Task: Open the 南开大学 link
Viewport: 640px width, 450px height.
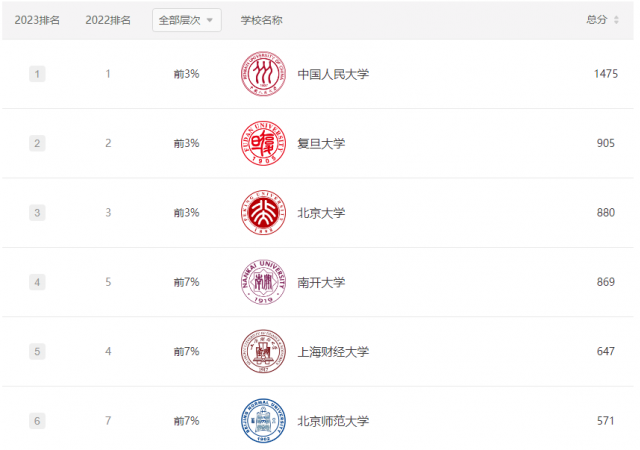Action: tap(321, 282)
